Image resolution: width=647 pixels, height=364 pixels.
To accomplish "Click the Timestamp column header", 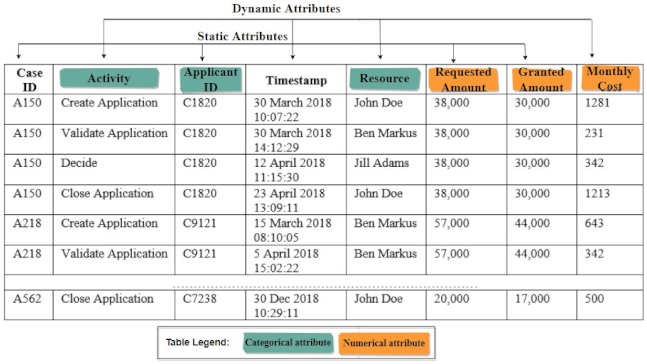I will 296,80.
